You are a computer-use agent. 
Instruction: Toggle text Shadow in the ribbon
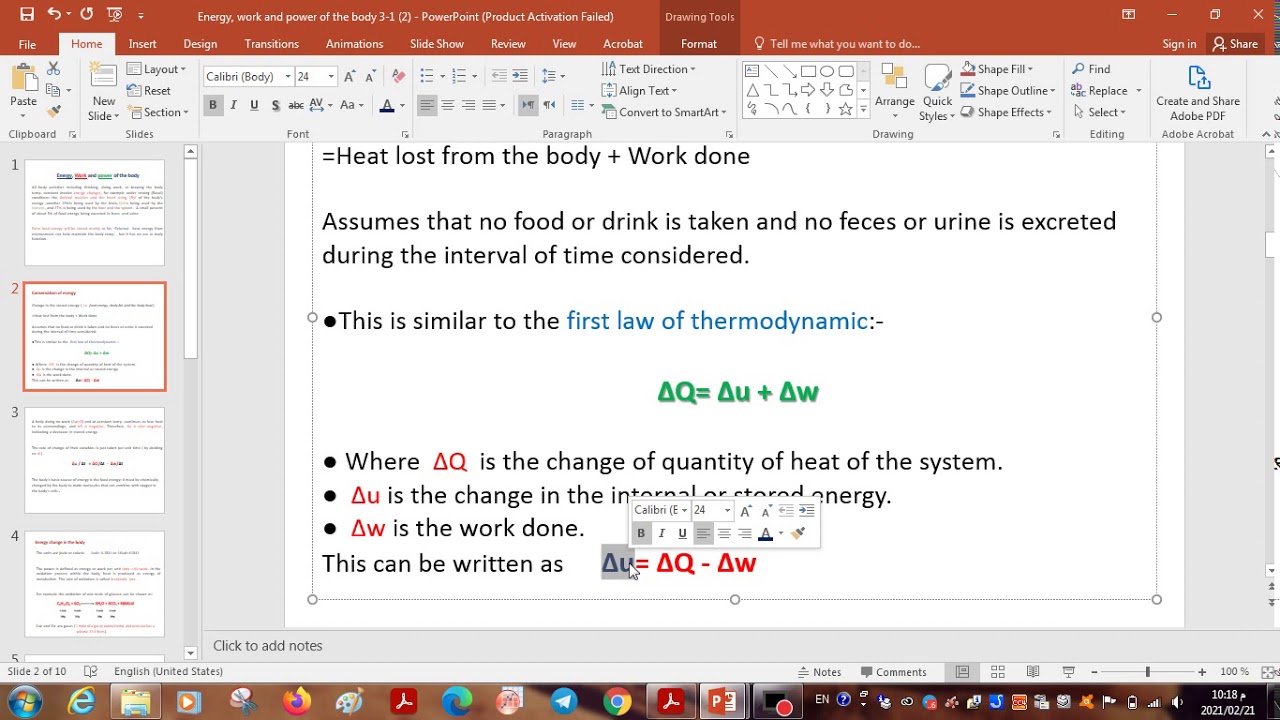coord(274,105)
